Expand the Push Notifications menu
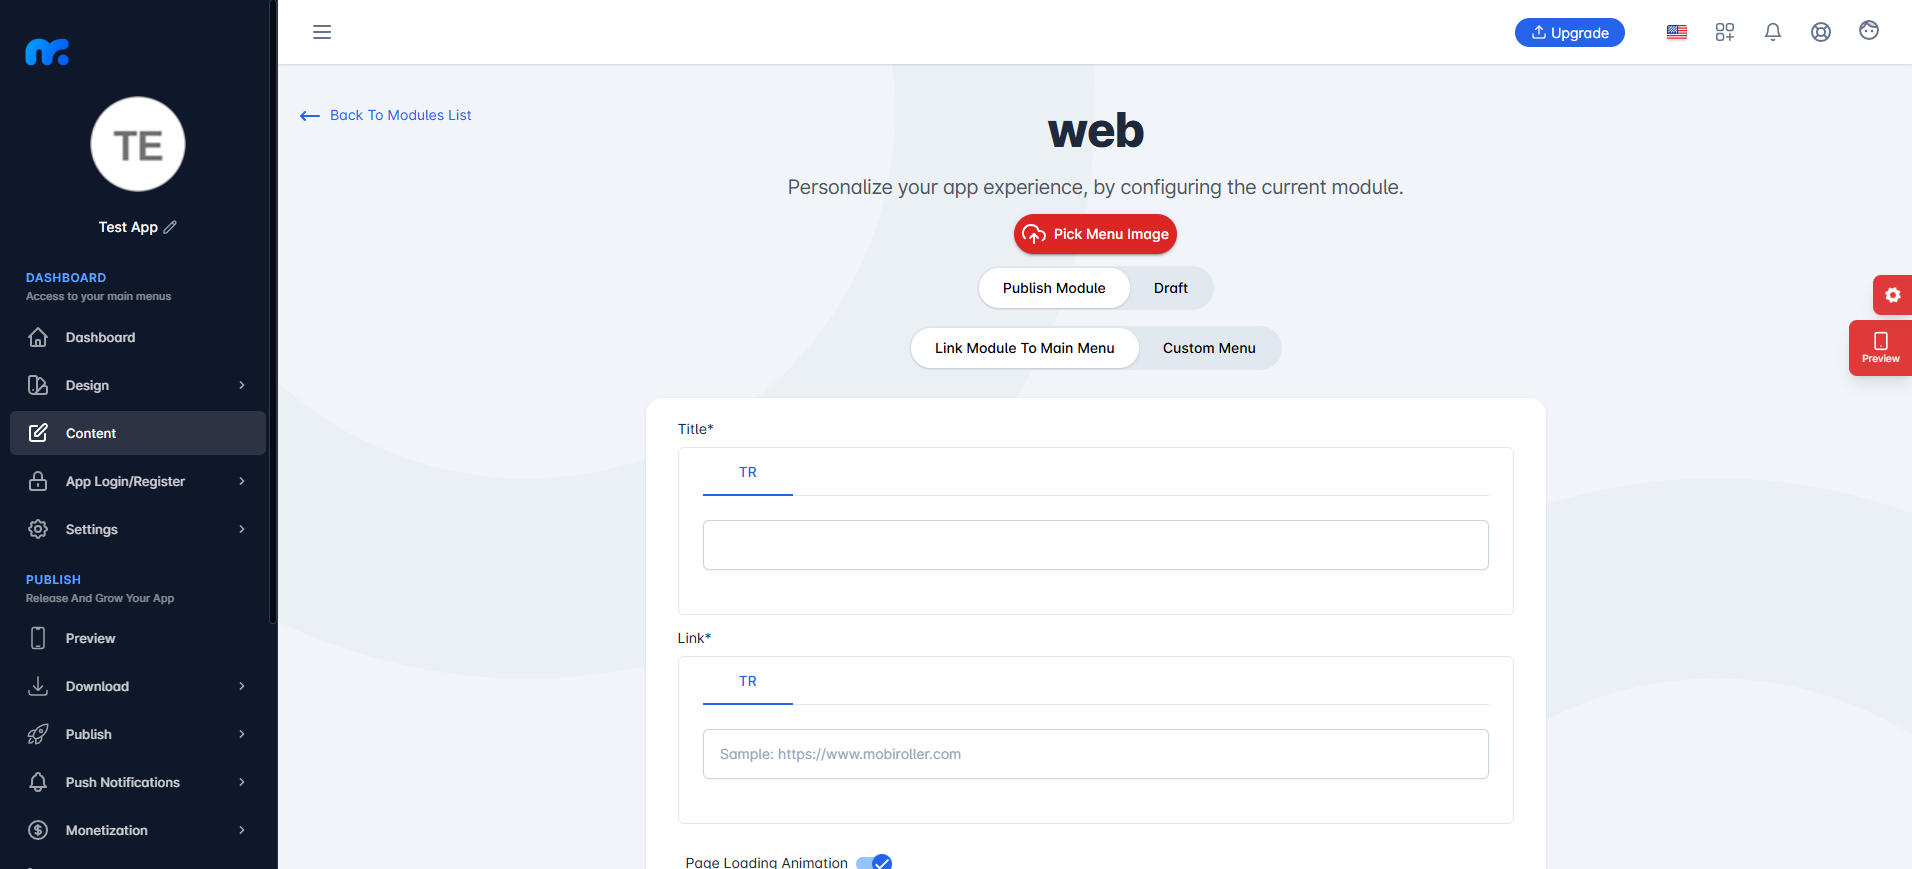1912x869 pixels. pyautogui.click(x=138, y=782)
